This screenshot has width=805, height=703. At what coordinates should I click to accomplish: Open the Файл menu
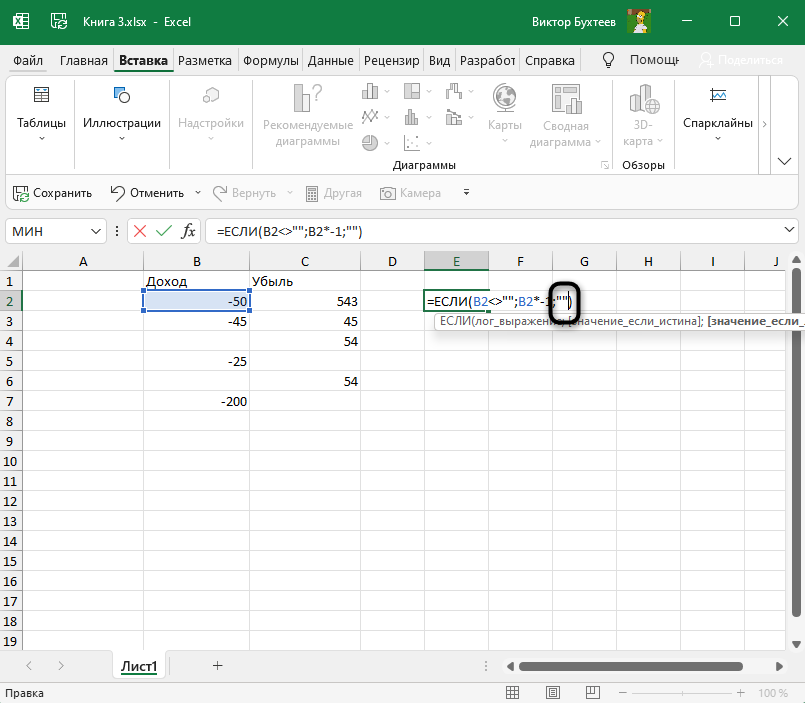click(x=30, y=60)
